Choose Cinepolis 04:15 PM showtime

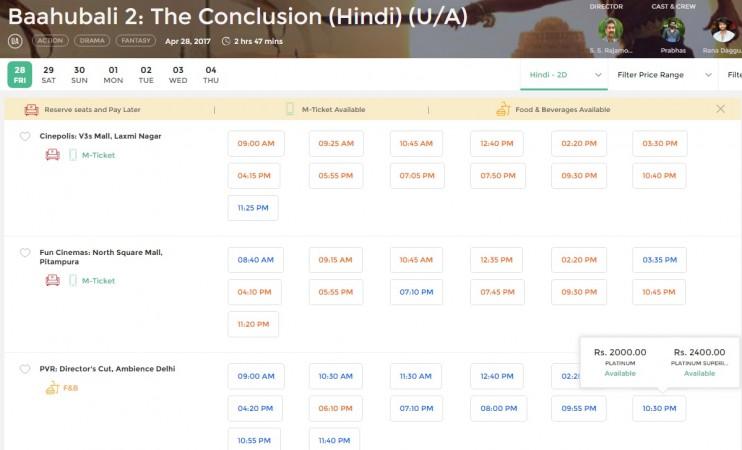[x=254, y=176]
